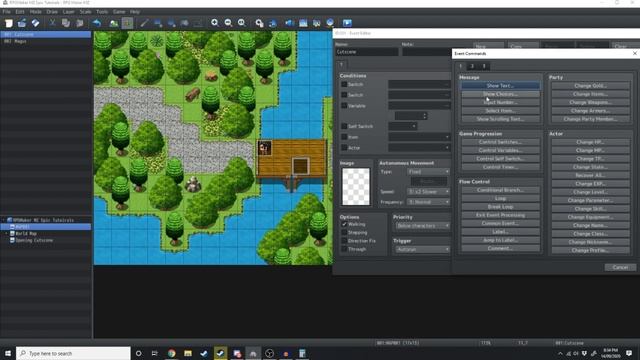Switch to Map editing mode icon
The height and width of the screenshot is (360, 640).
(114, 23)
